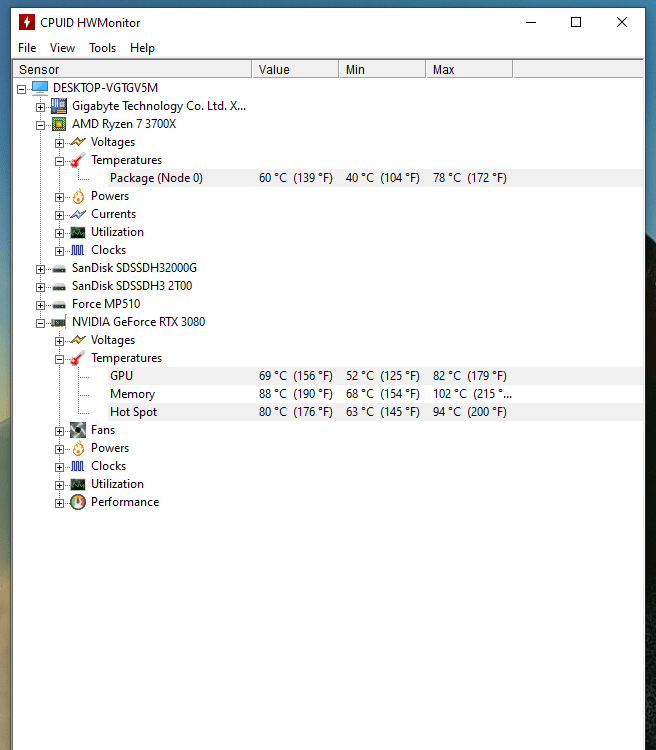Collapse the NVIDIA GeForce RTX 3080 node
The height and width of the screenshot is (750, 656).
coord(41,323)
